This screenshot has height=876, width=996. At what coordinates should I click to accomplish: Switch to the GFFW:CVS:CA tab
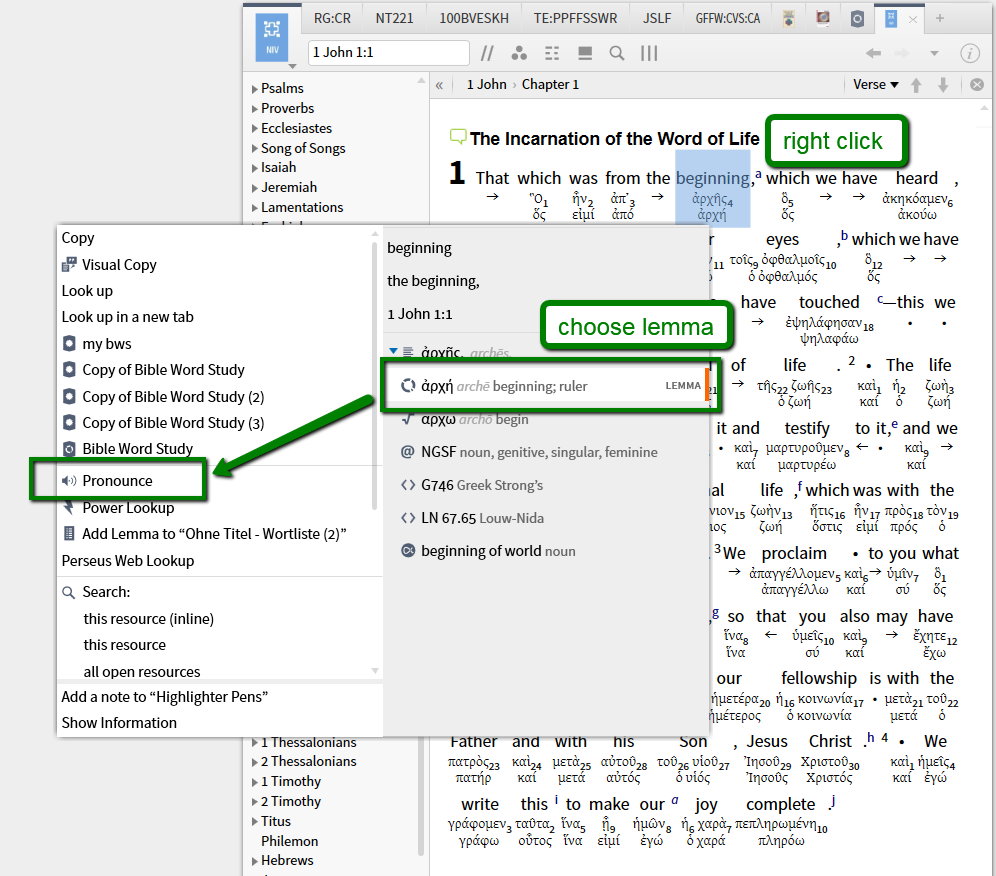pyautogui.click(x=728, y=18)
